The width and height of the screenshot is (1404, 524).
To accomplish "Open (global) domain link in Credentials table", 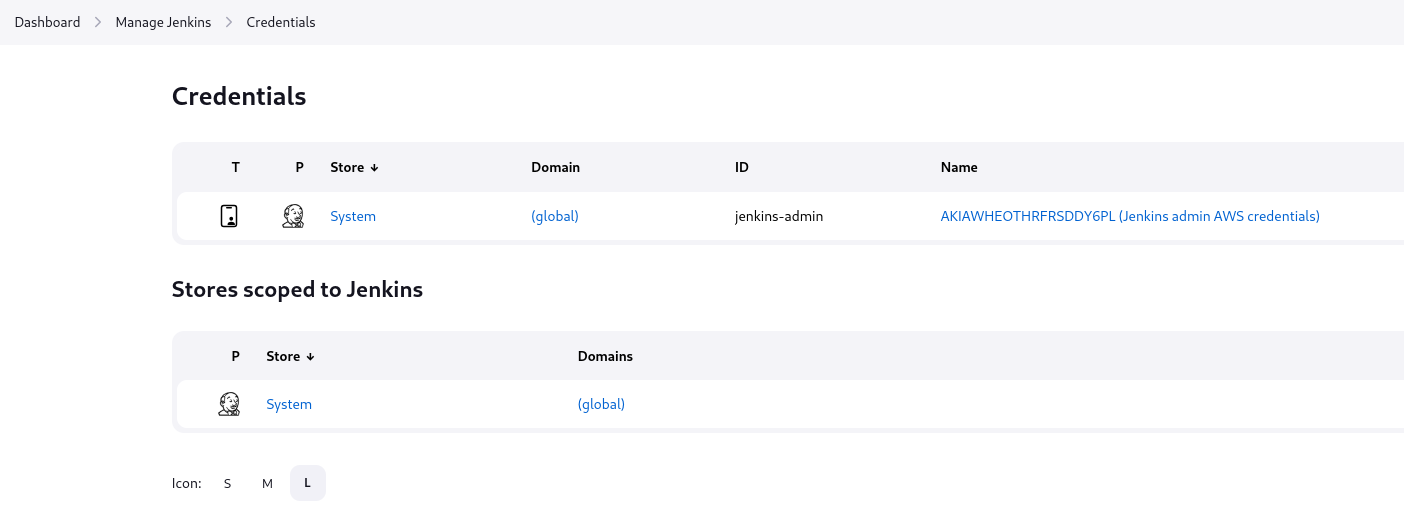I will coord(555,216).
